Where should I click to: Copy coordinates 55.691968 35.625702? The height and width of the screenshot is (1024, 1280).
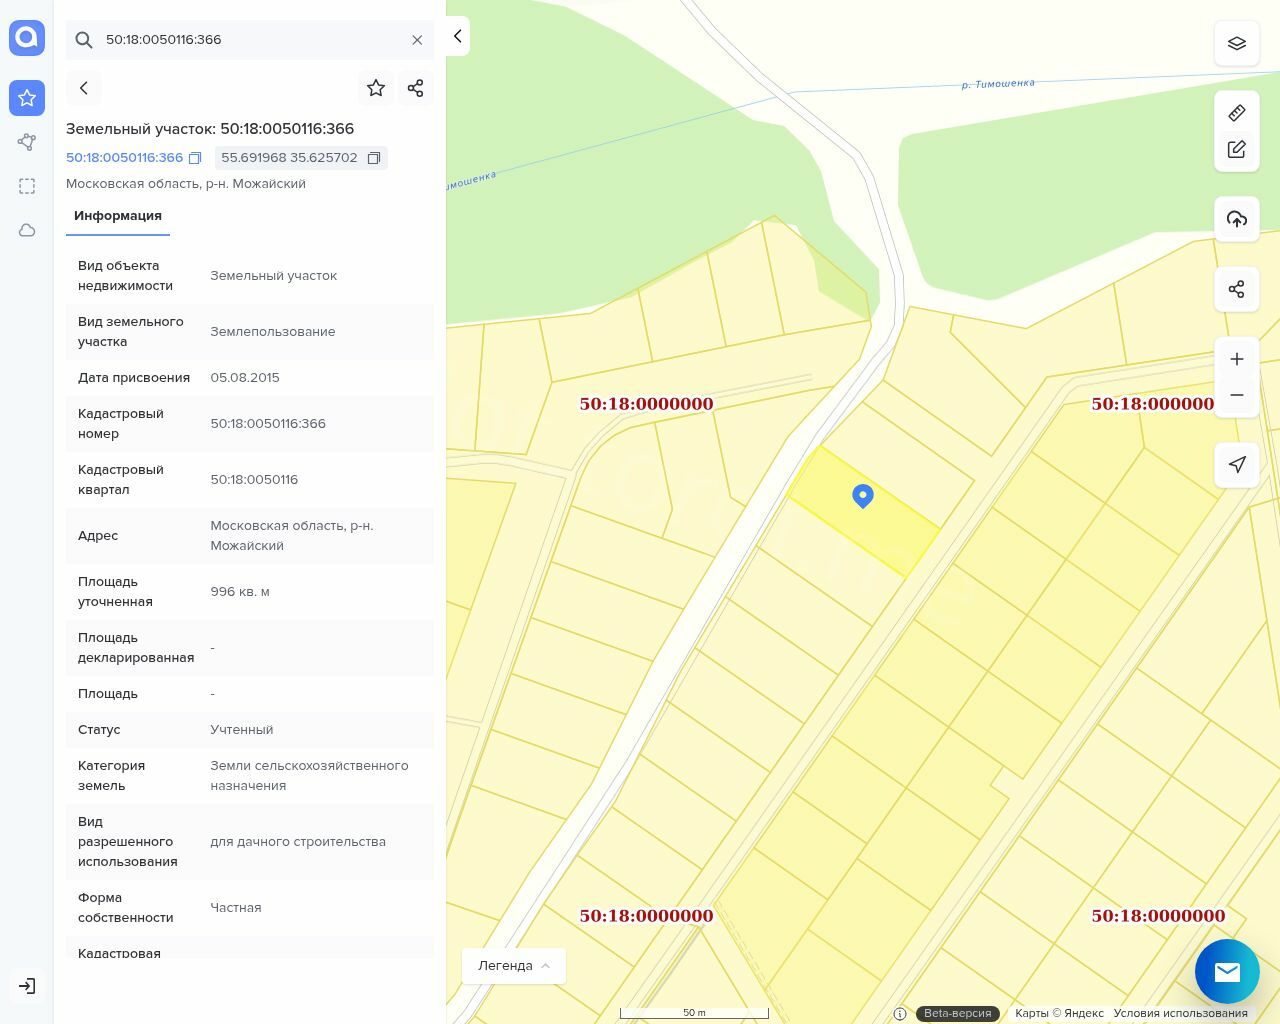[x=374, y=158]
